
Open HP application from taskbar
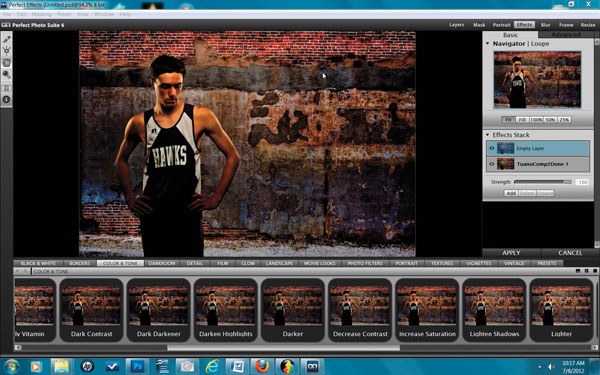tap(87, 367)
